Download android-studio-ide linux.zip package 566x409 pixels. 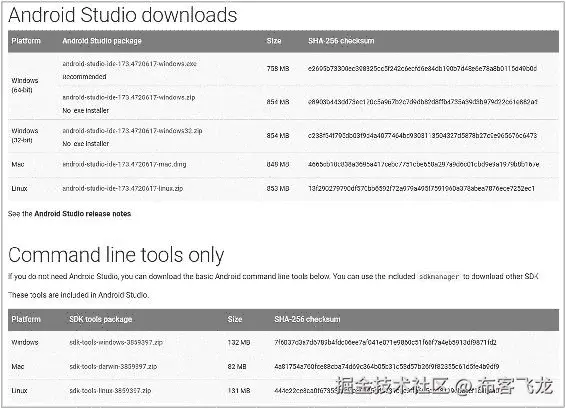[x=122, y=188]
